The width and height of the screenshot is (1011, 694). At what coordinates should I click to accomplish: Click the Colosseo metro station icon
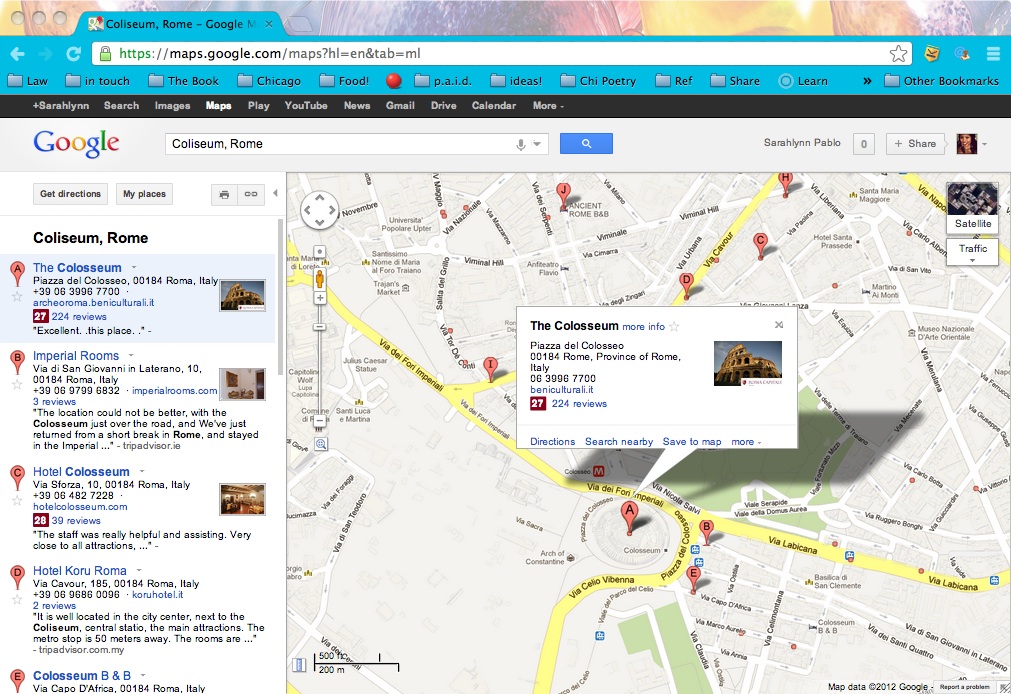click(x=598, y=471)
